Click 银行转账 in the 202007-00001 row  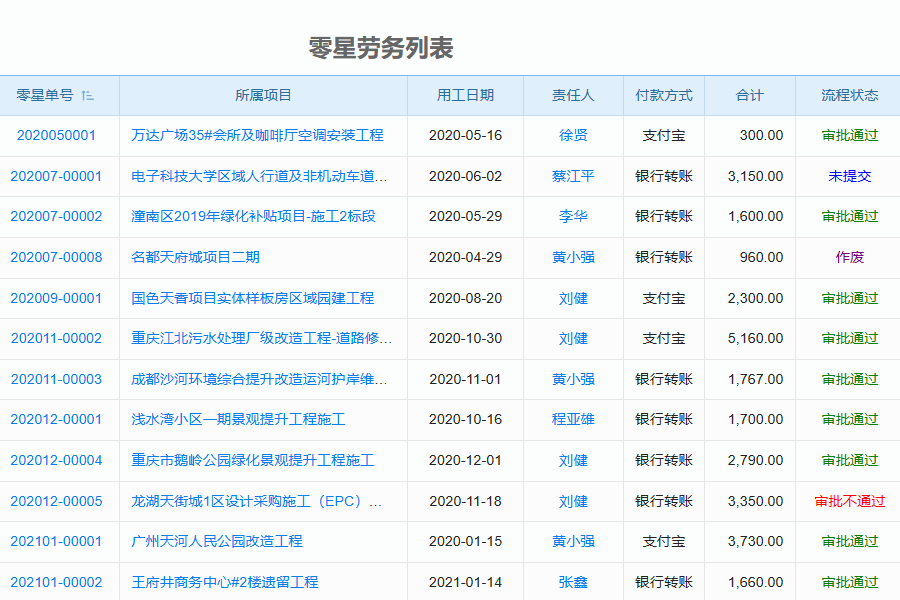coord(664,176)
